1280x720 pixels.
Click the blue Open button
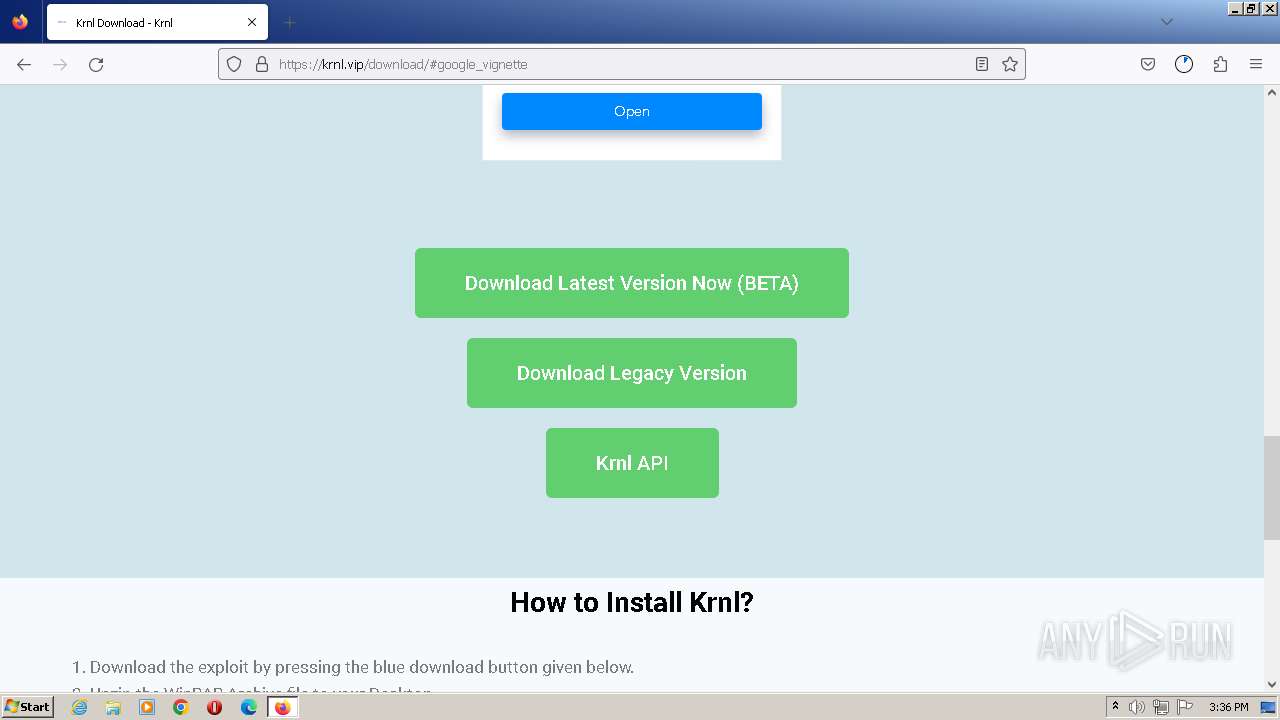[632, 111]
